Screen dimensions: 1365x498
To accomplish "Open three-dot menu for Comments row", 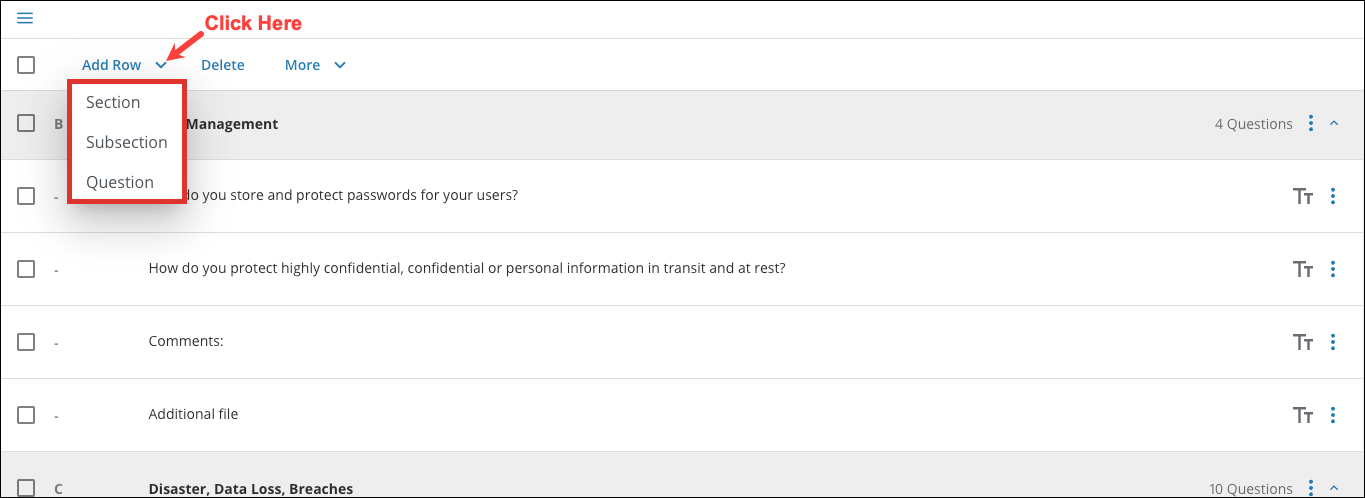I will click(x=1333, y=342).
